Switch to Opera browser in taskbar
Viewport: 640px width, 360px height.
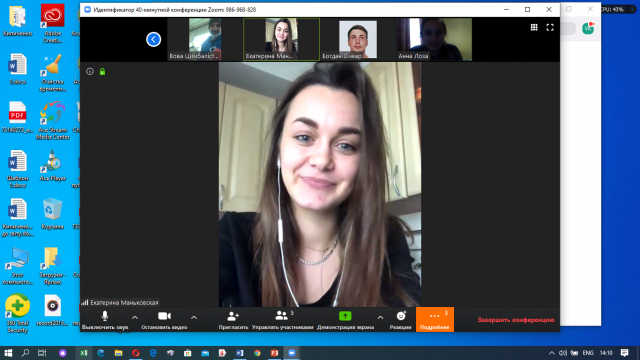pyautogui.click(x=136, y=353)
